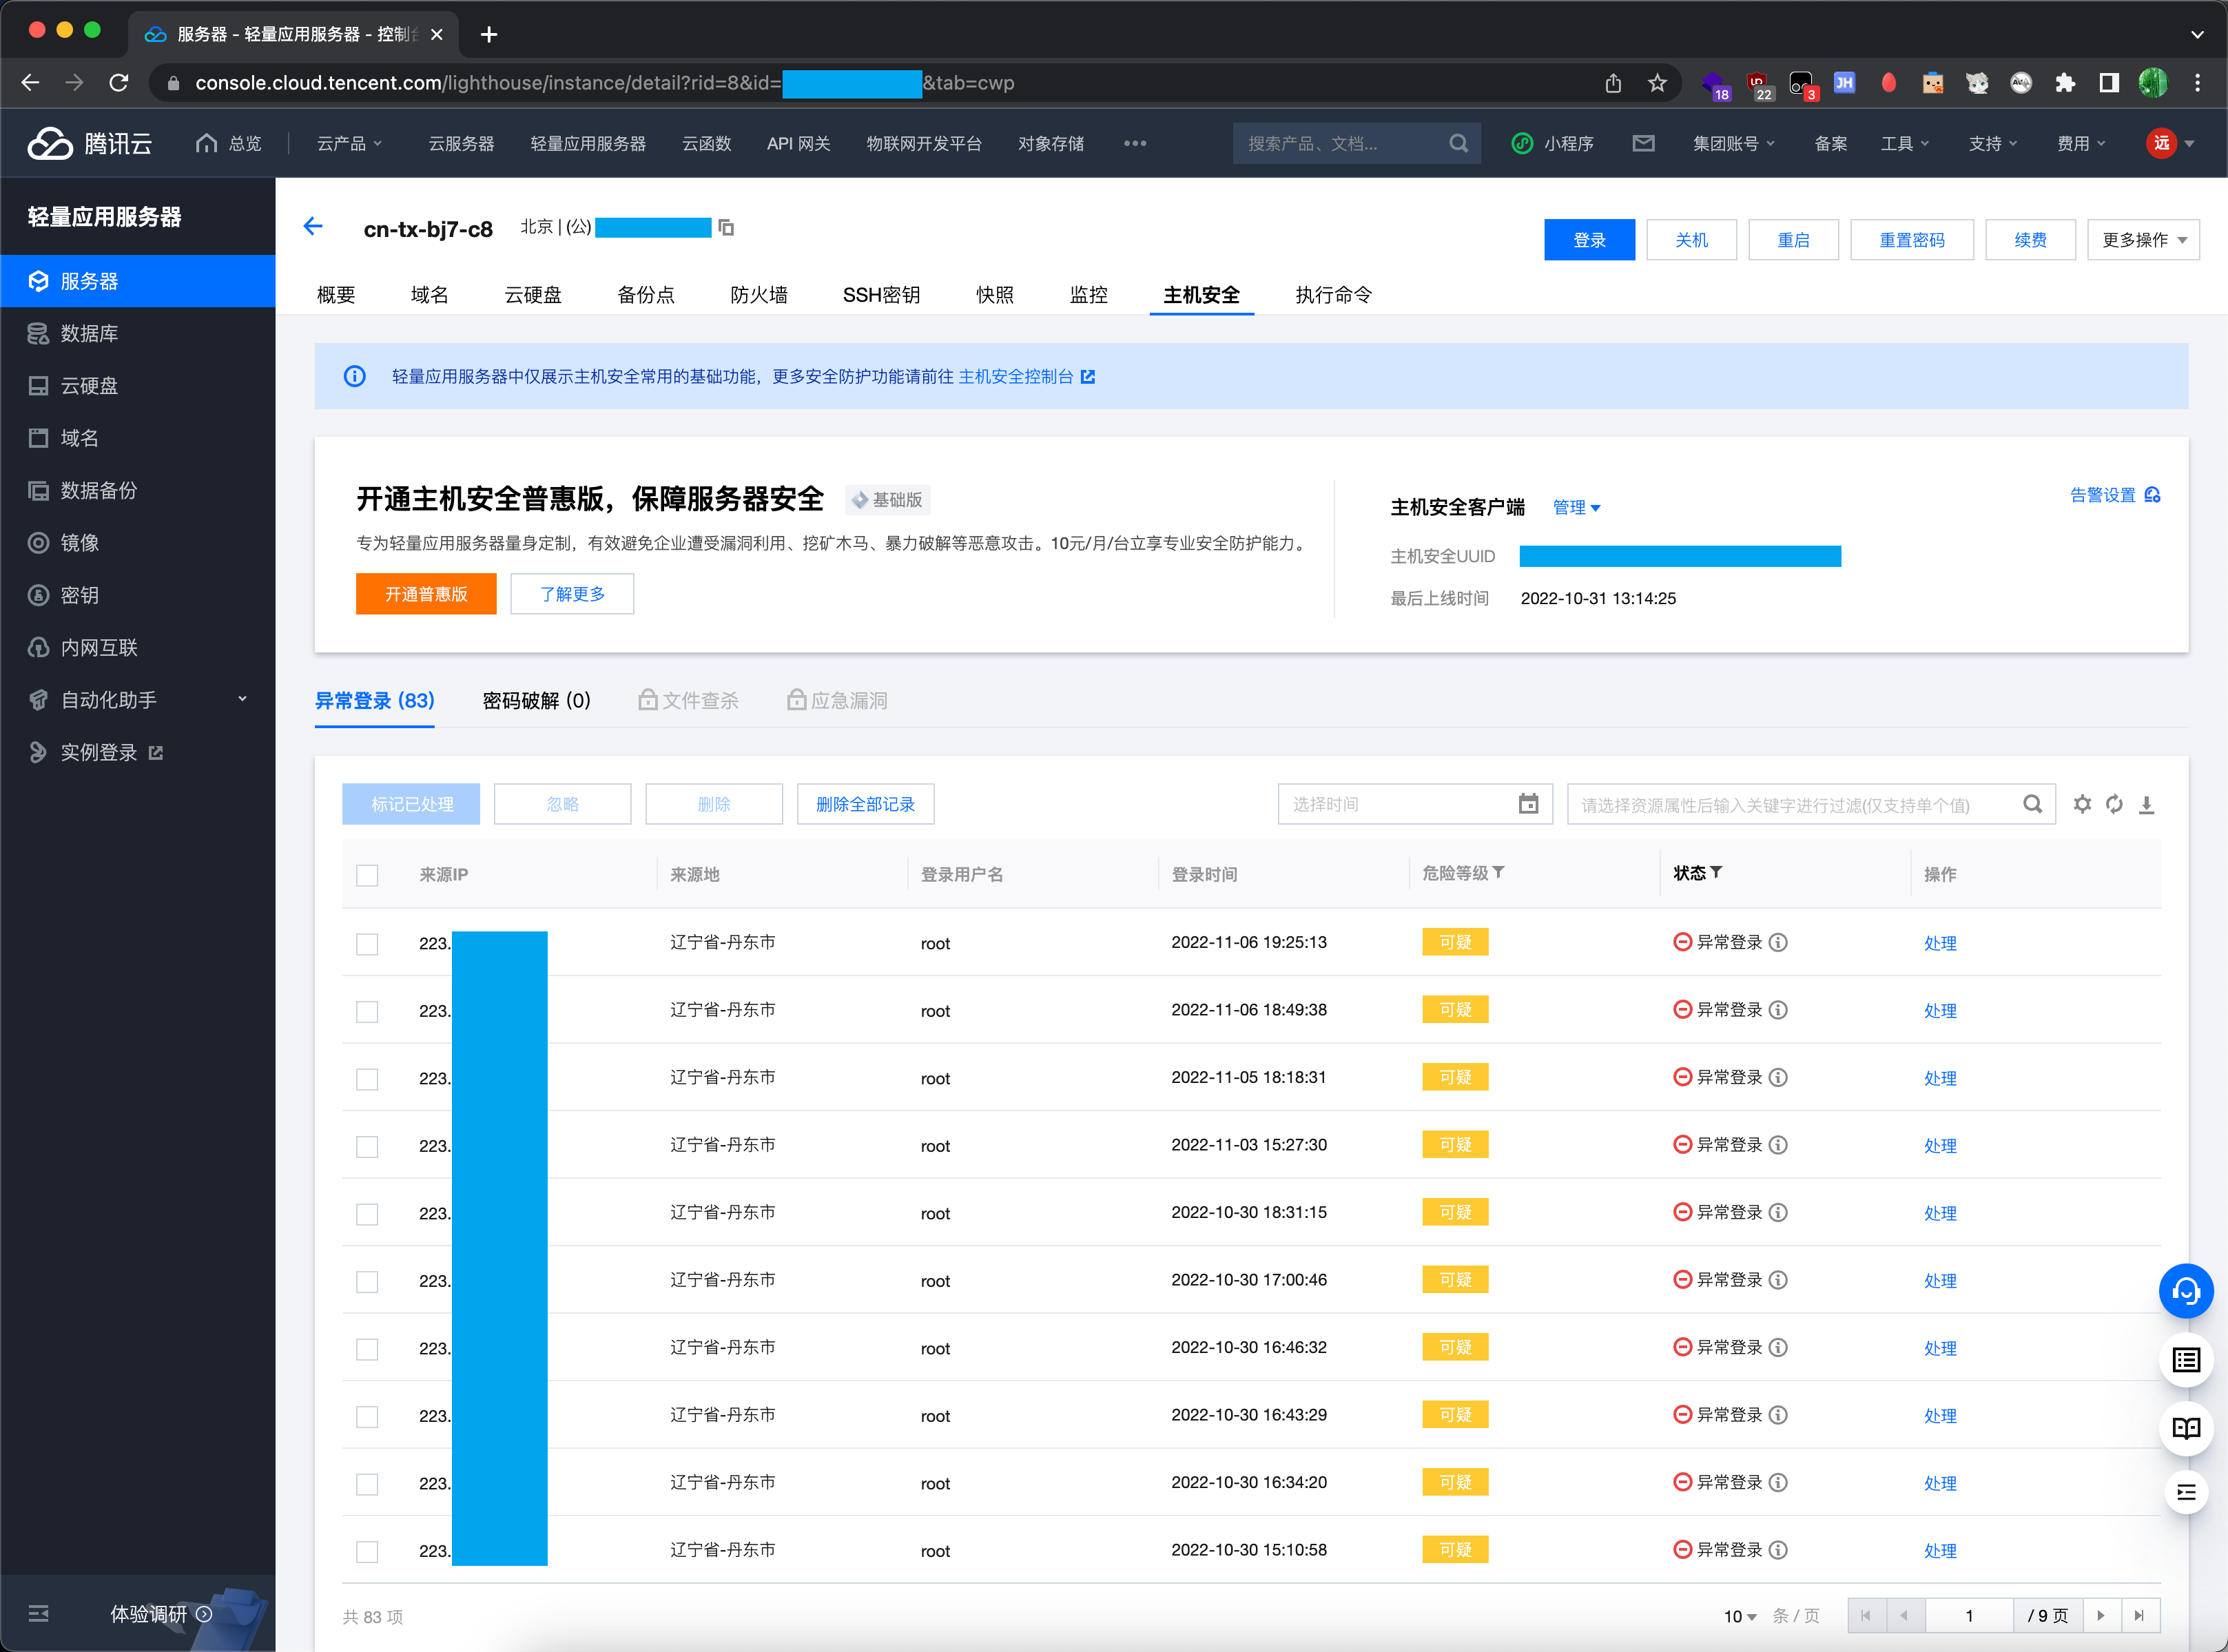Click the table settings gear icon

click(x=2082, y=804)
